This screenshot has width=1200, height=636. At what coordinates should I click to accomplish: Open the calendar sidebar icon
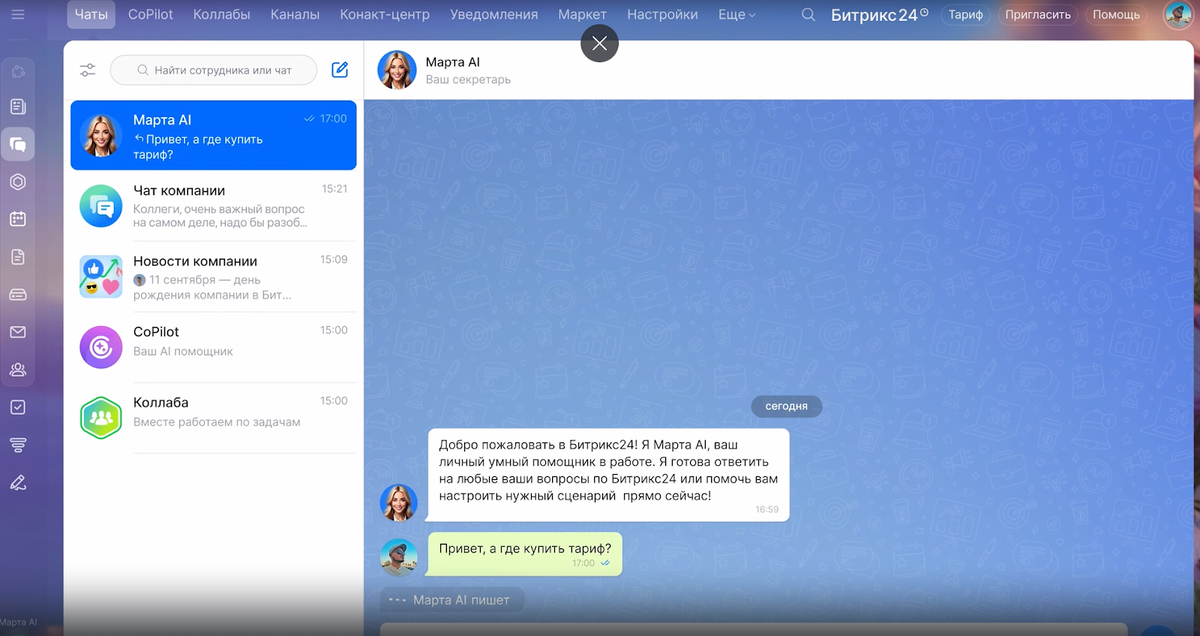pyautogui.click(x=18, y=219)
